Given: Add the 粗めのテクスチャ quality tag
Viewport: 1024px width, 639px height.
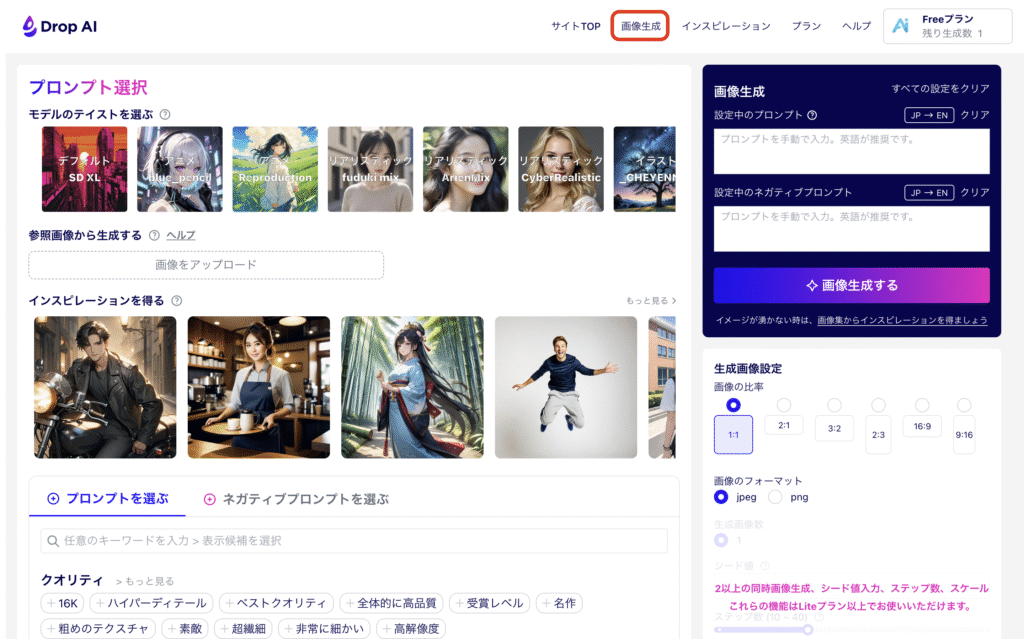Looking at the screenshot, I should point(98,629).
